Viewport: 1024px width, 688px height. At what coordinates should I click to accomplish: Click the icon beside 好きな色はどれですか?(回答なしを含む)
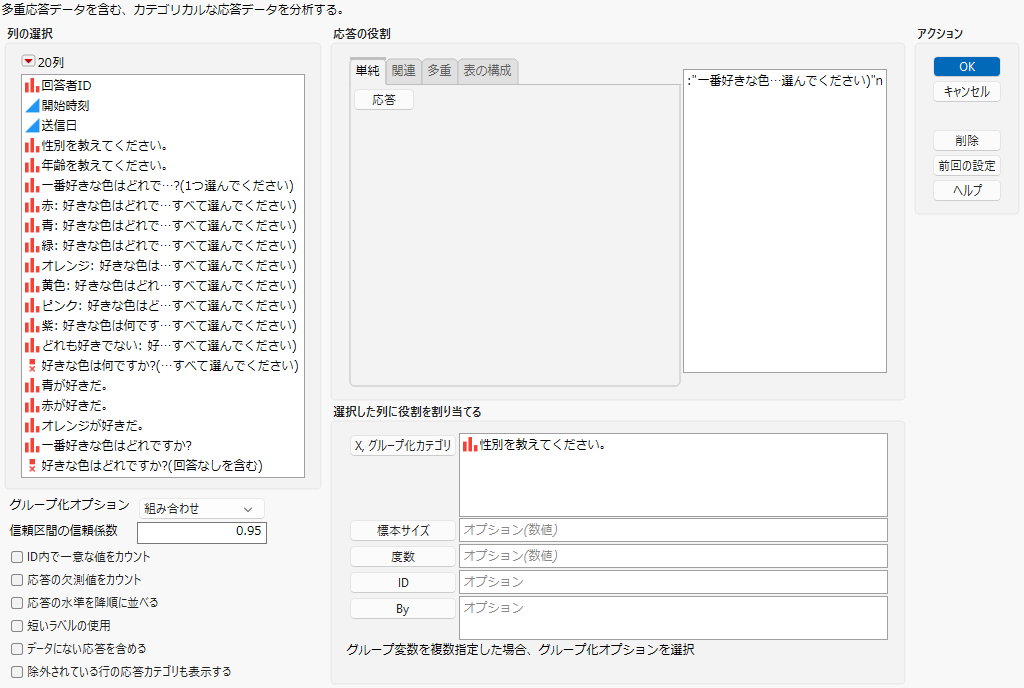click(x=32, y=465)
